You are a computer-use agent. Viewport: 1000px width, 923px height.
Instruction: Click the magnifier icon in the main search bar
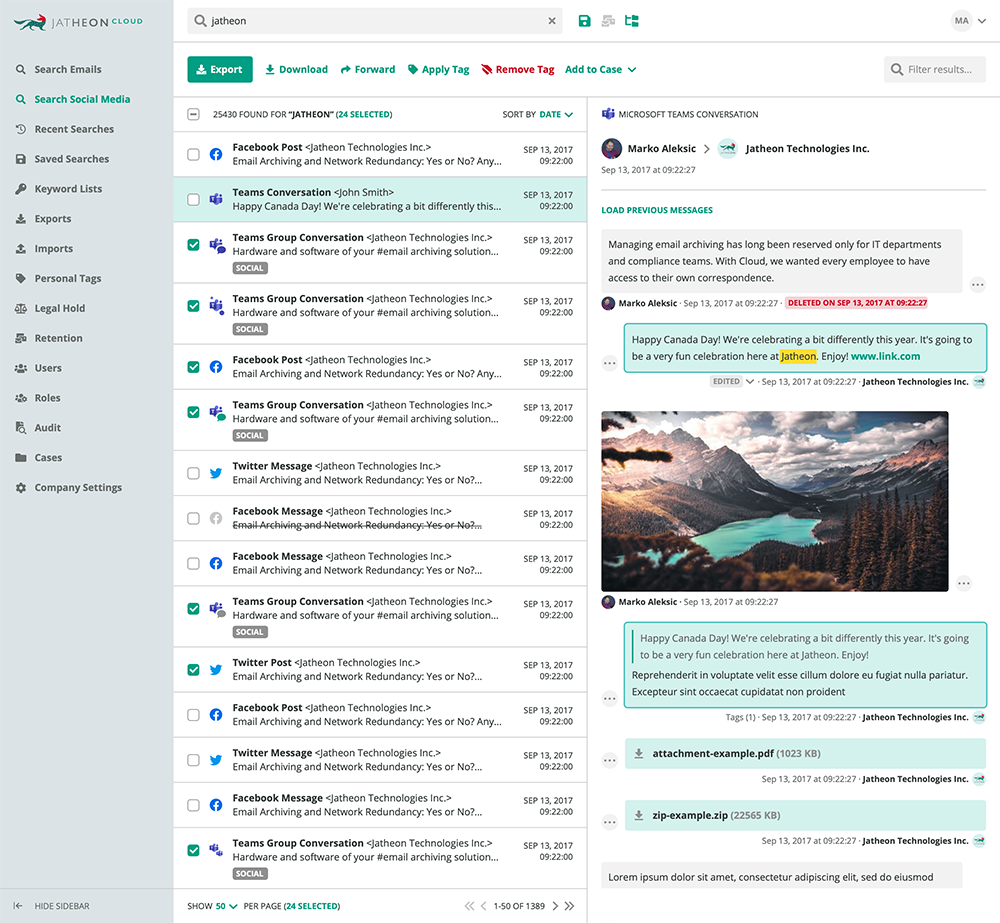point(200,21)
